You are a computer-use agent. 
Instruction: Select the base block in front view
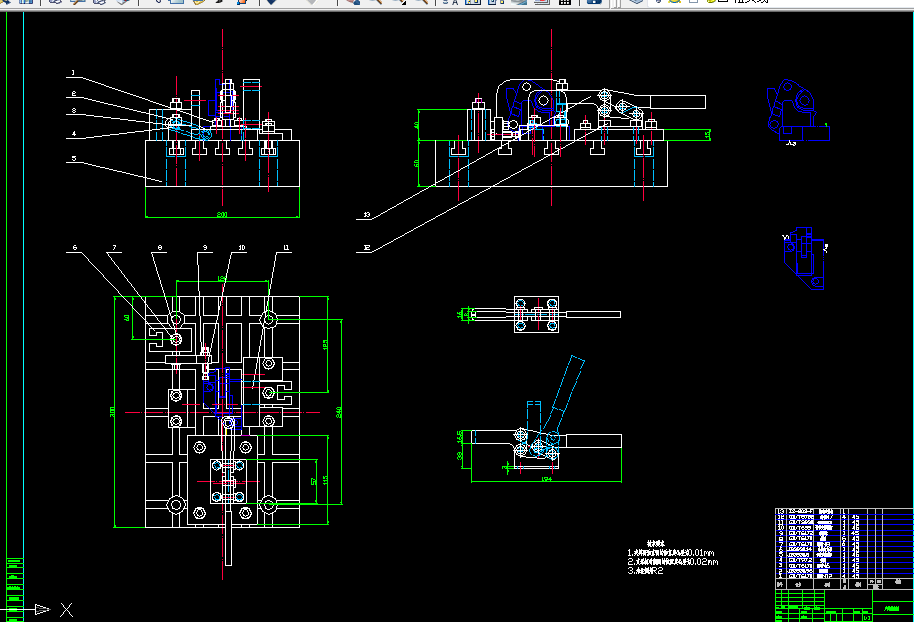tap(222, 163)
